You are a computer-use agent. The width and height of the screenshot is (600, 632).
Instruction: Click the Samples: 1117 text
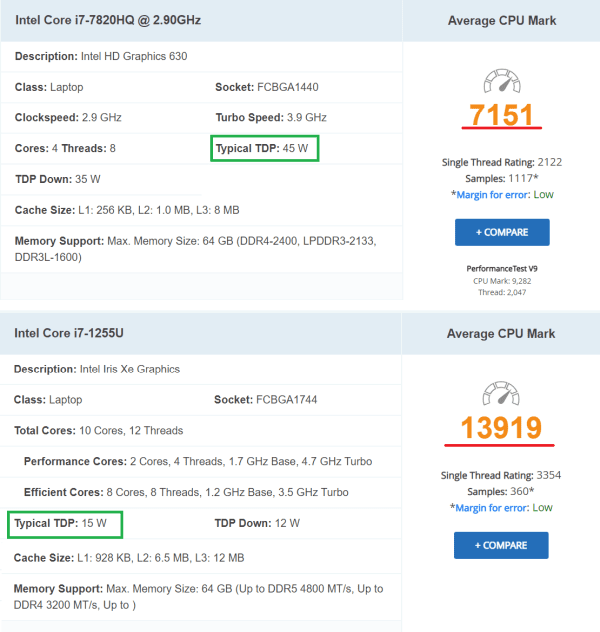pyautogui.click(x=502, y=179)
